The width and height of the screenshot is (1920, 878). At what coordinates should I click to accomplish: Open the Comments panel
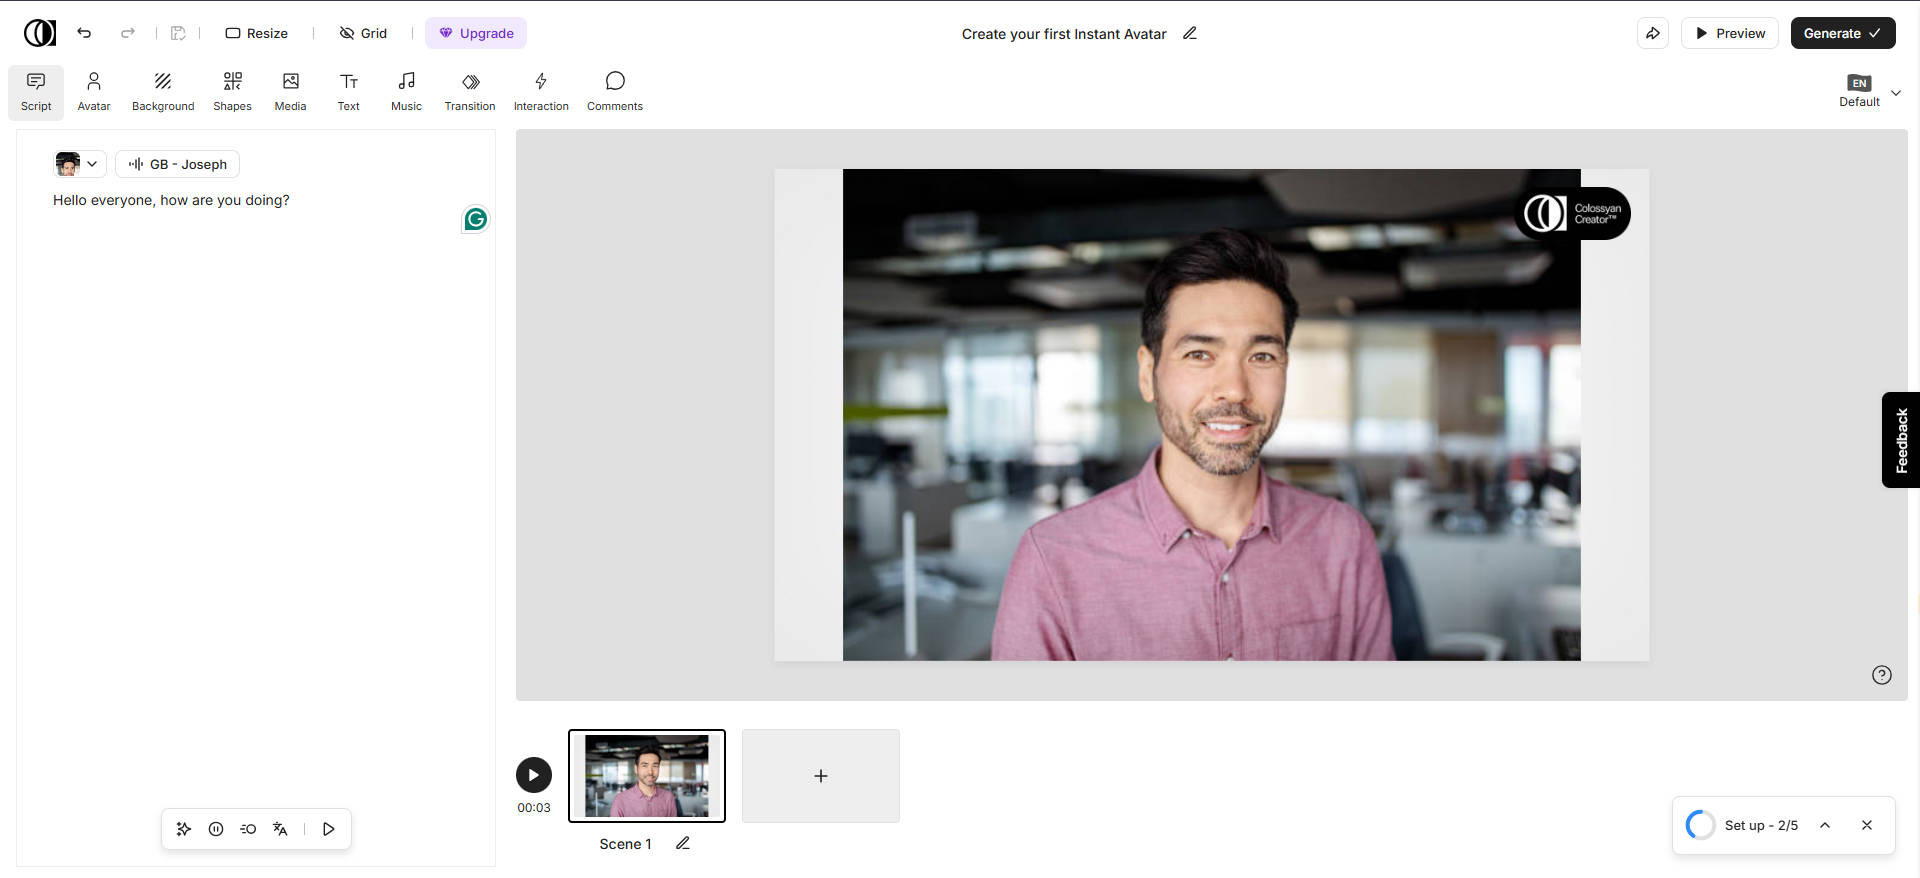click(x=615, y=91)
